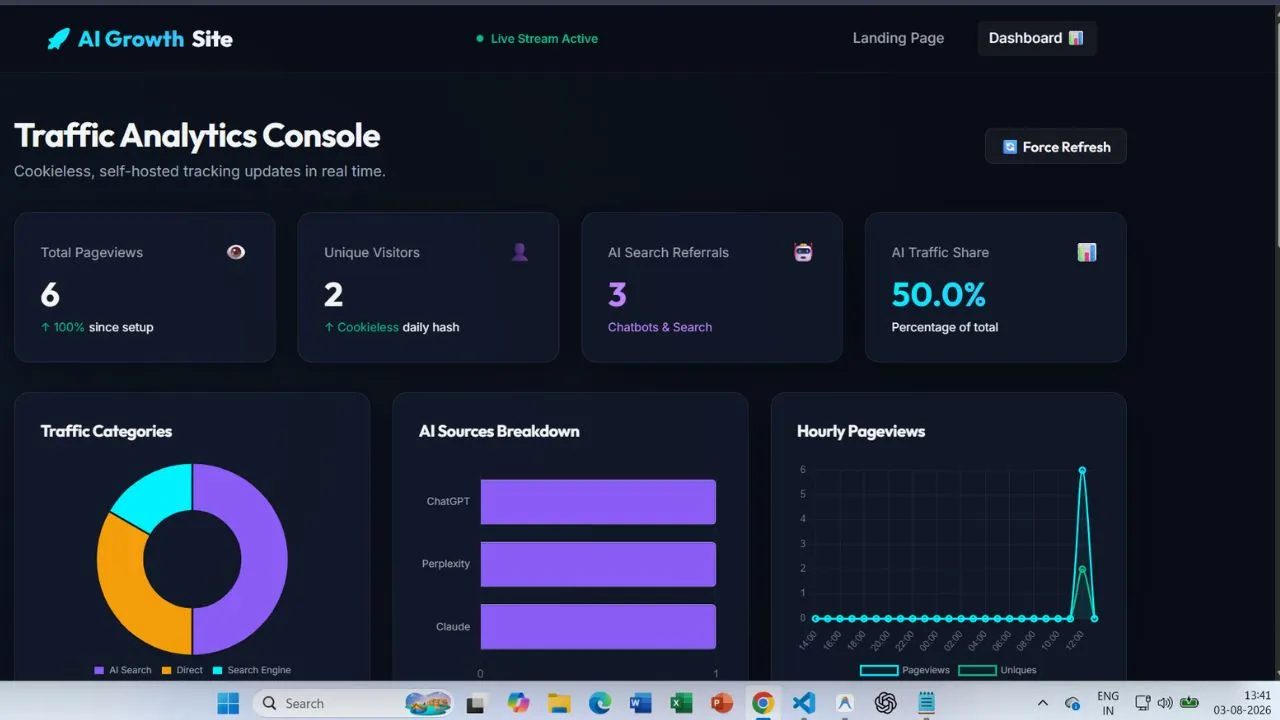Switch to Google Chrome in the taskbar

763,703
